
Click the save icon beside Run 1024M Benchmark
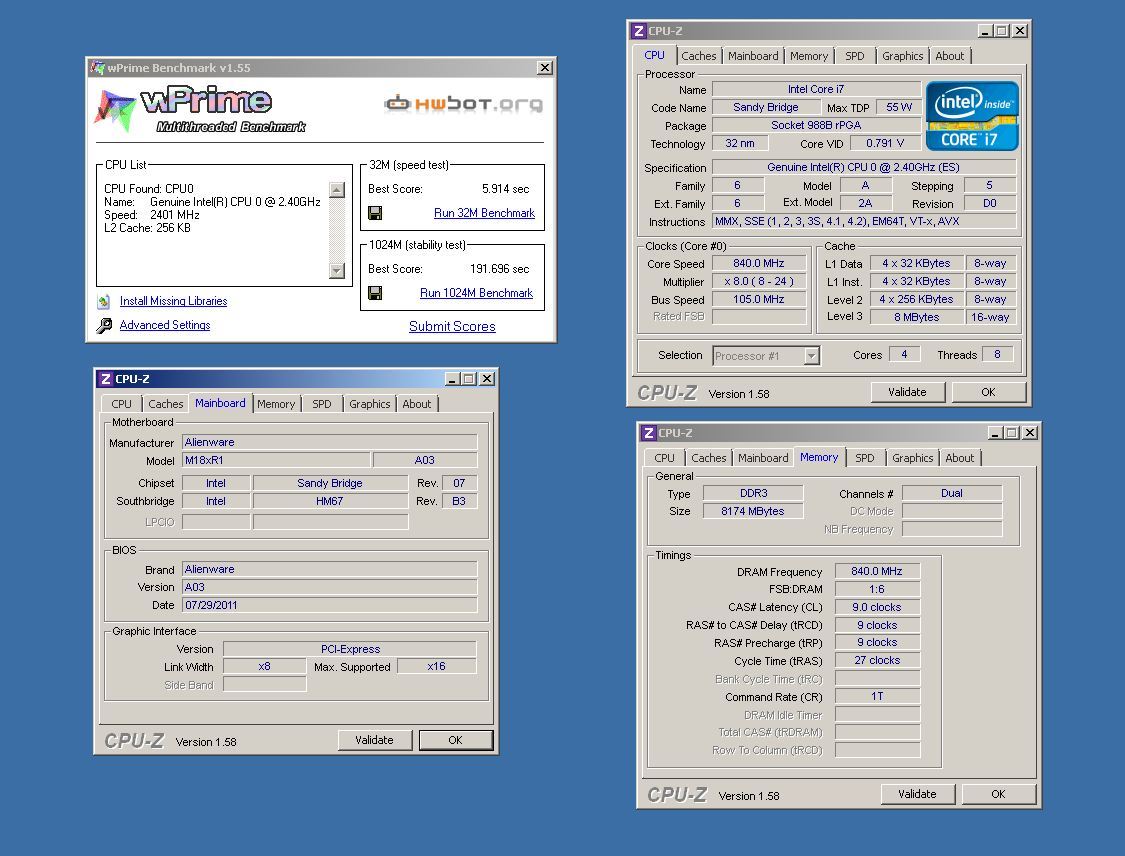(375, 293)
